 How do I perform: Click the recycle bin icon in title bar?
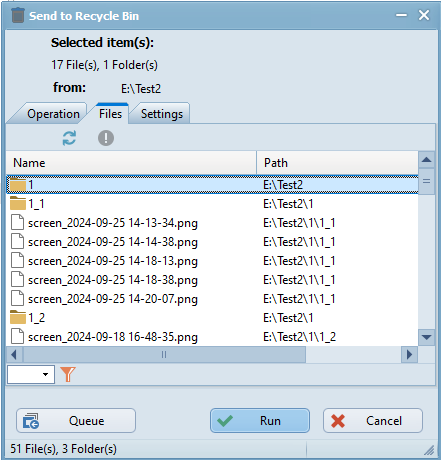18,16
